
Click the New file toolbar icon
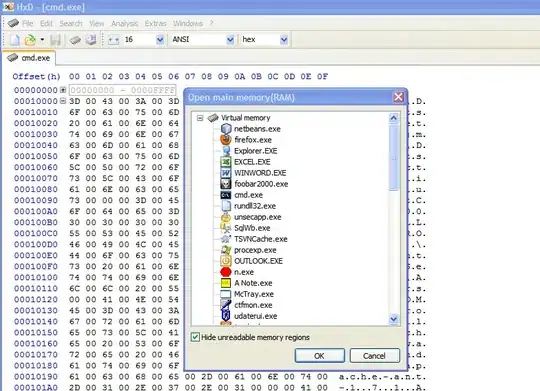[x=14, y=40]
